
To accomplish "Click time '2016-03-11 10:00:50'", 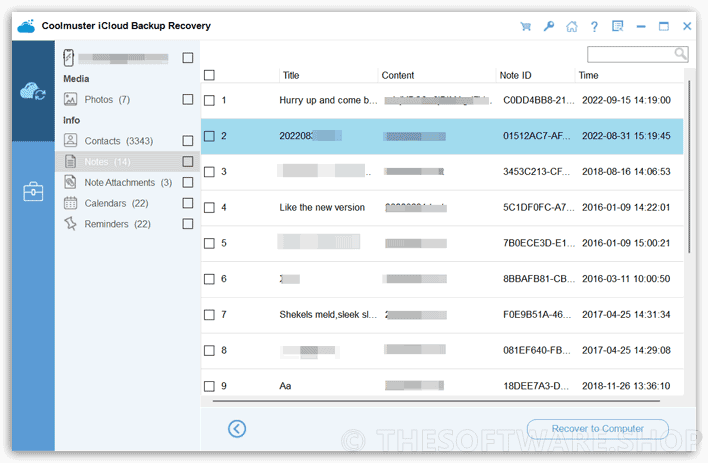I will point(626,279).
